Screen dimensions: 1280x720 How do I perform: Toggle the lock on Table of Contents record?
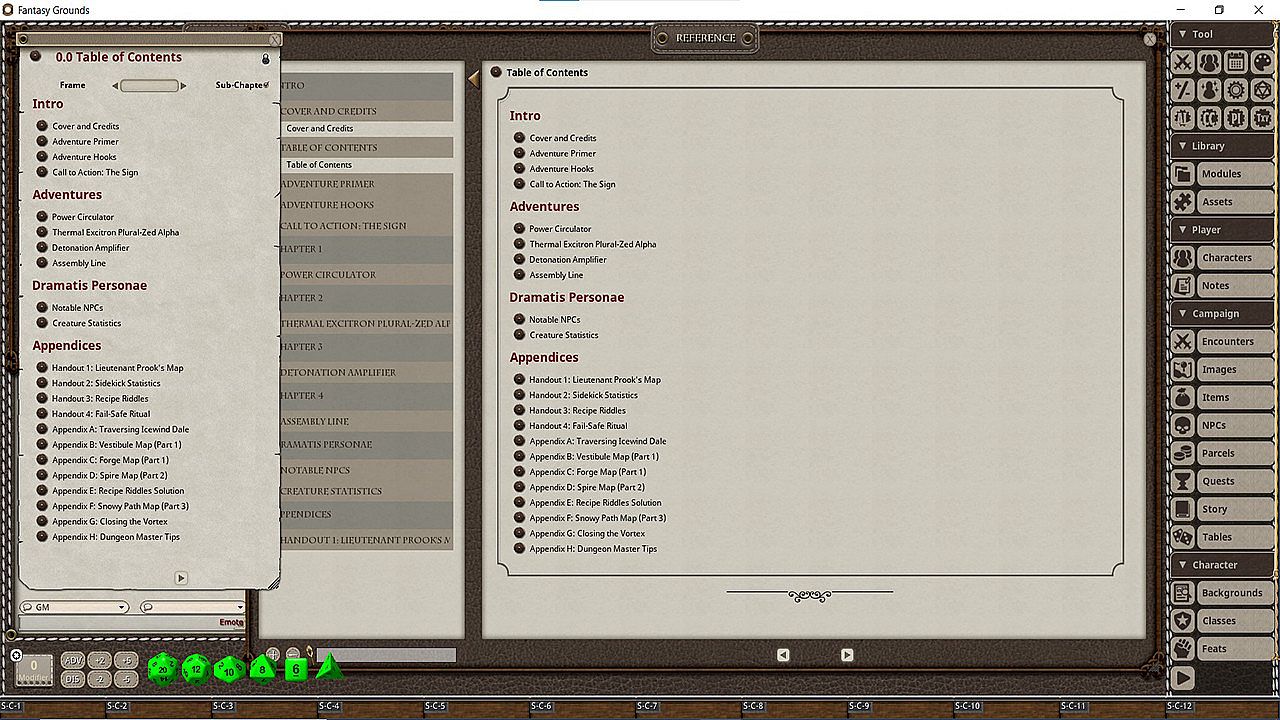coord(266,59)
